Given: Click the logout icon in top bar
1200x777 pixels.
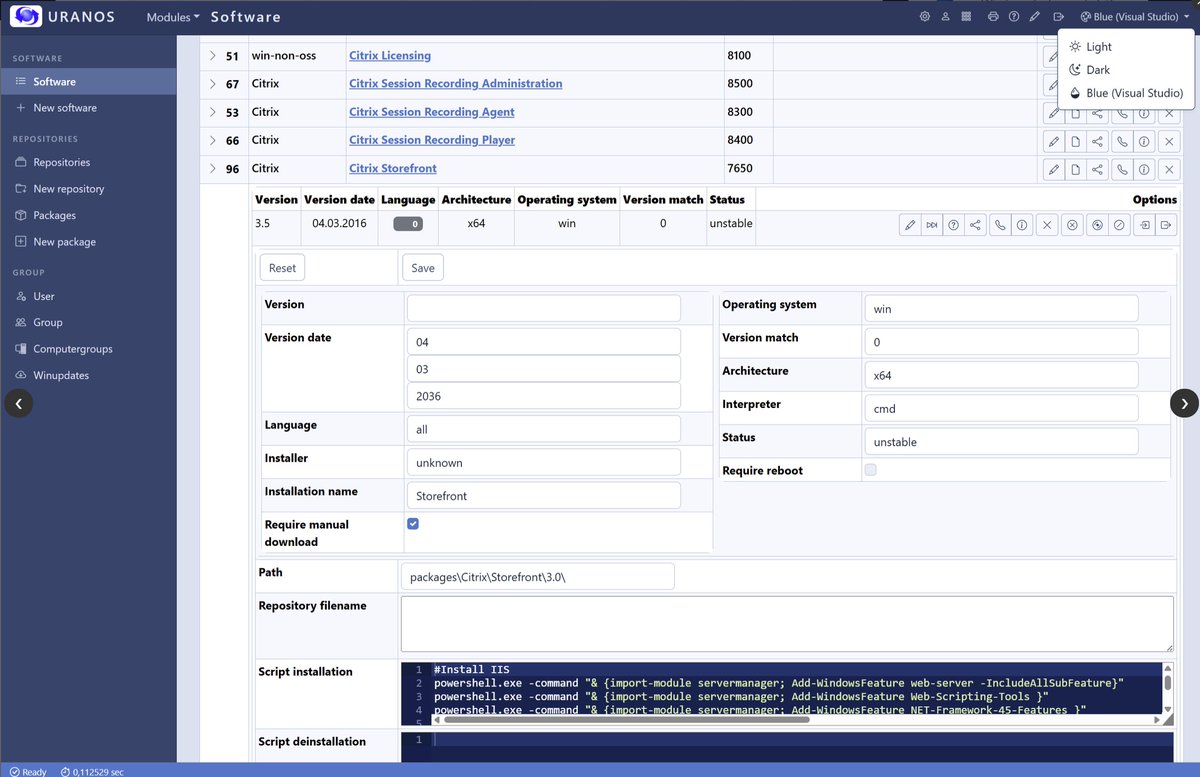Looking at the screenshot, I should tap(1058, 17).
